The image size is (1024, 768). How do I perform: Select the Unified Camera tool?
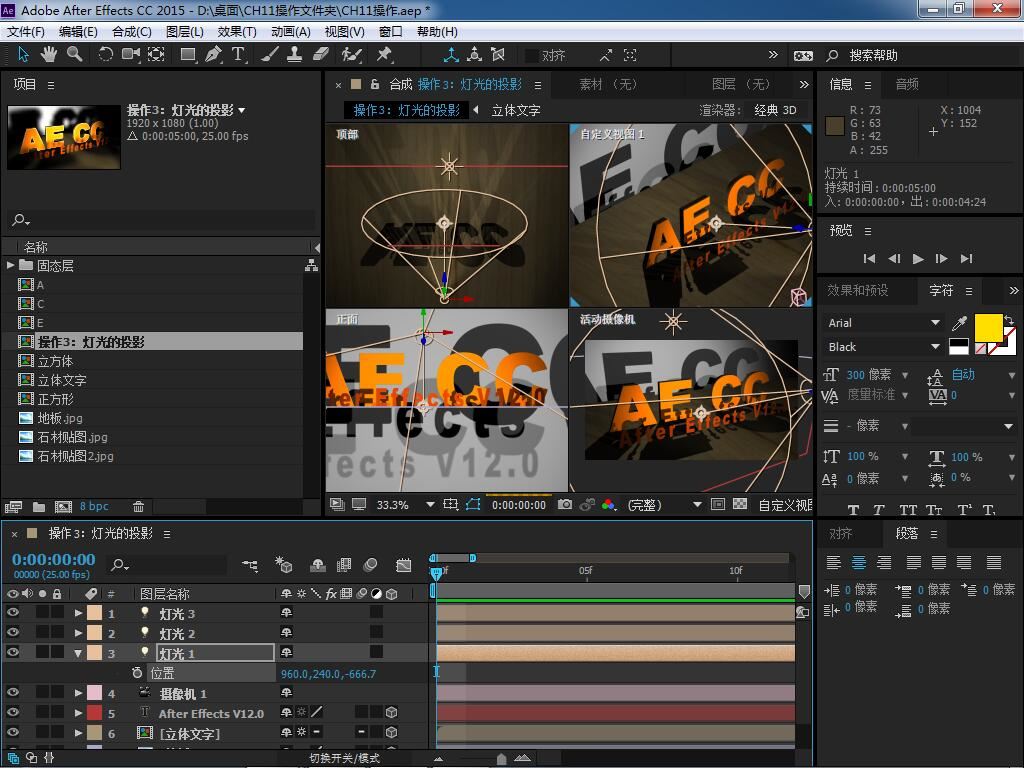tap(131, 55)
